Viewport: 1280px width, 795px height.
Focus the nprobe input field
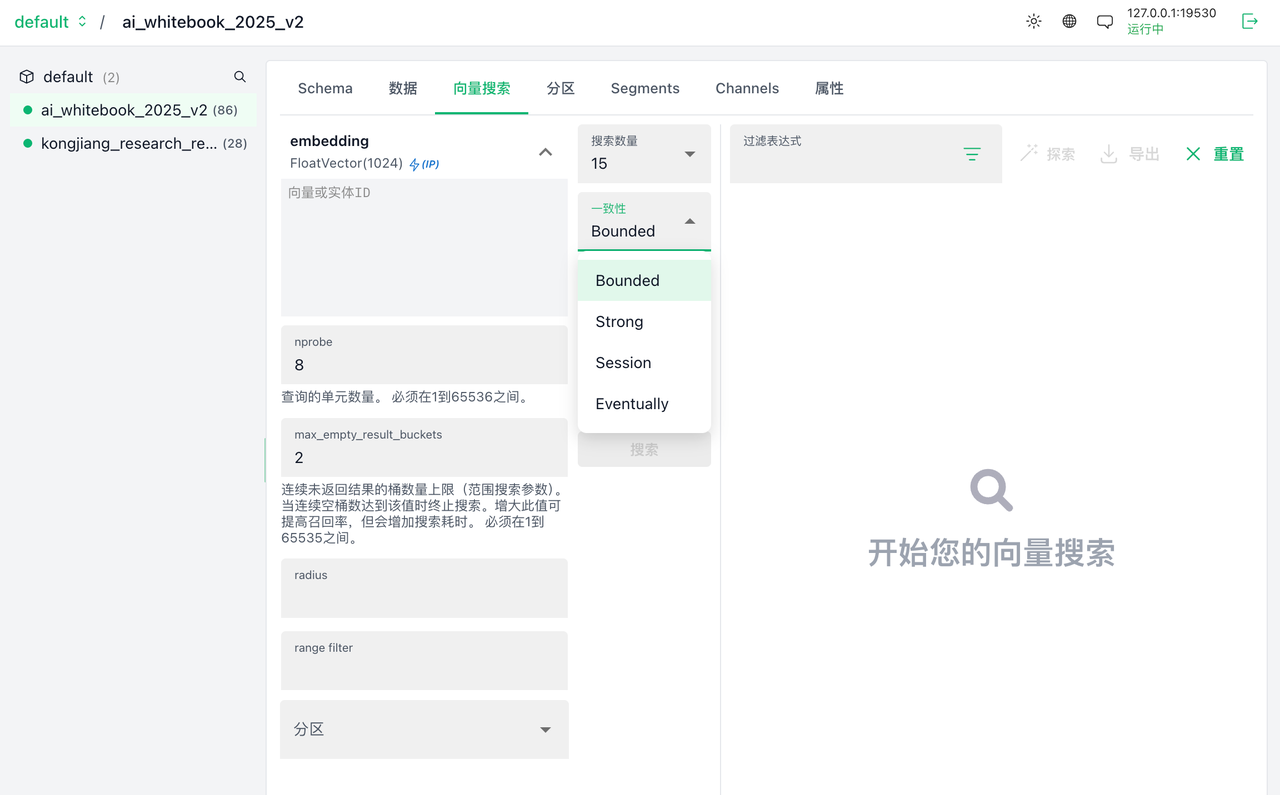(424, 355)
